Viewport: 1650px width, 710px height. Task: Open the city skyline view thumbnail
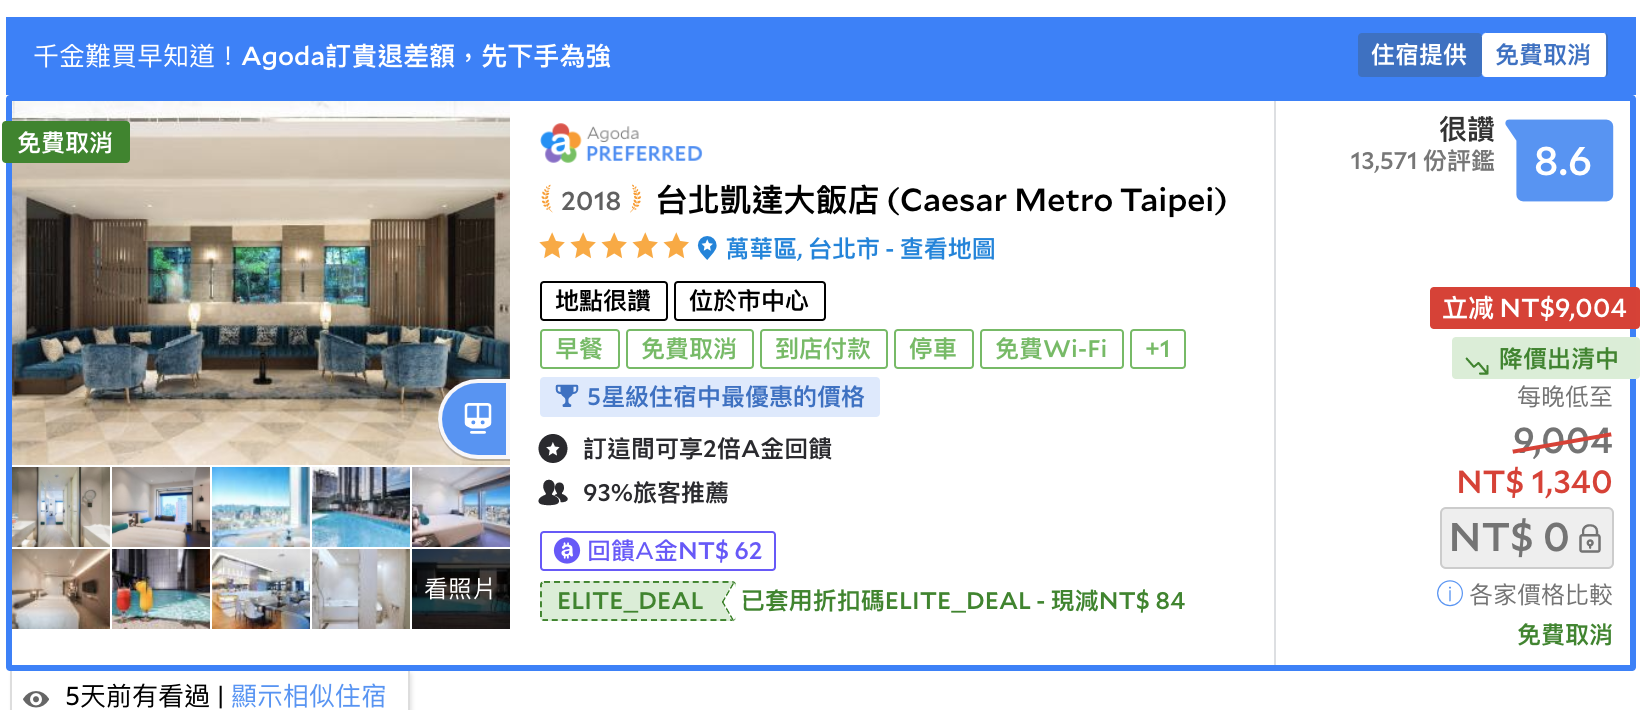261,507
